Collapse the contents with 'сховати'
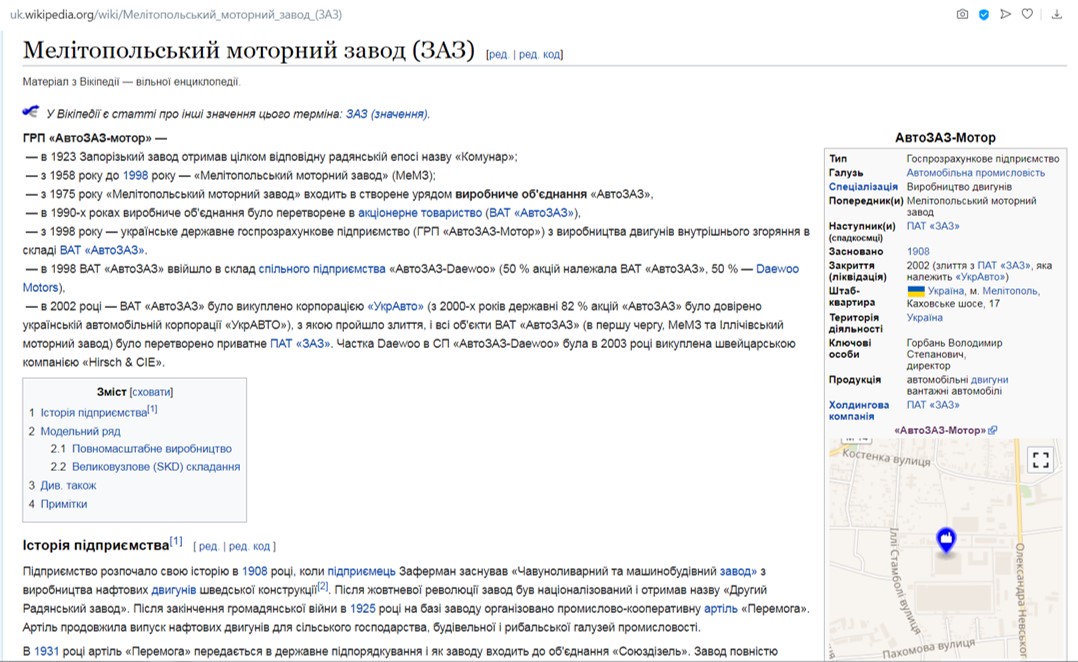Screen dimensions: 1078x662 [x=151, y=392]
